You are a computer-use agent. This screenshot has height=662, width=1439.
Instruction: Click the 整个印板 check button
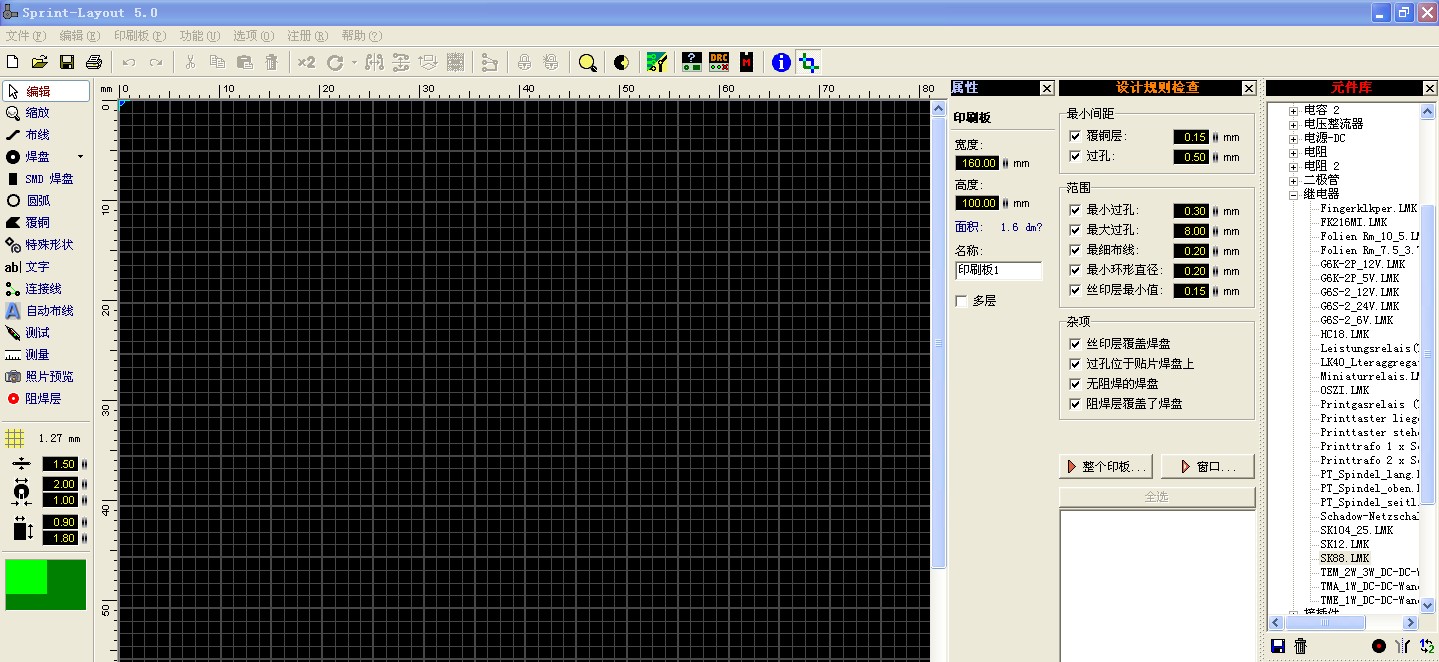(1106, 466)
